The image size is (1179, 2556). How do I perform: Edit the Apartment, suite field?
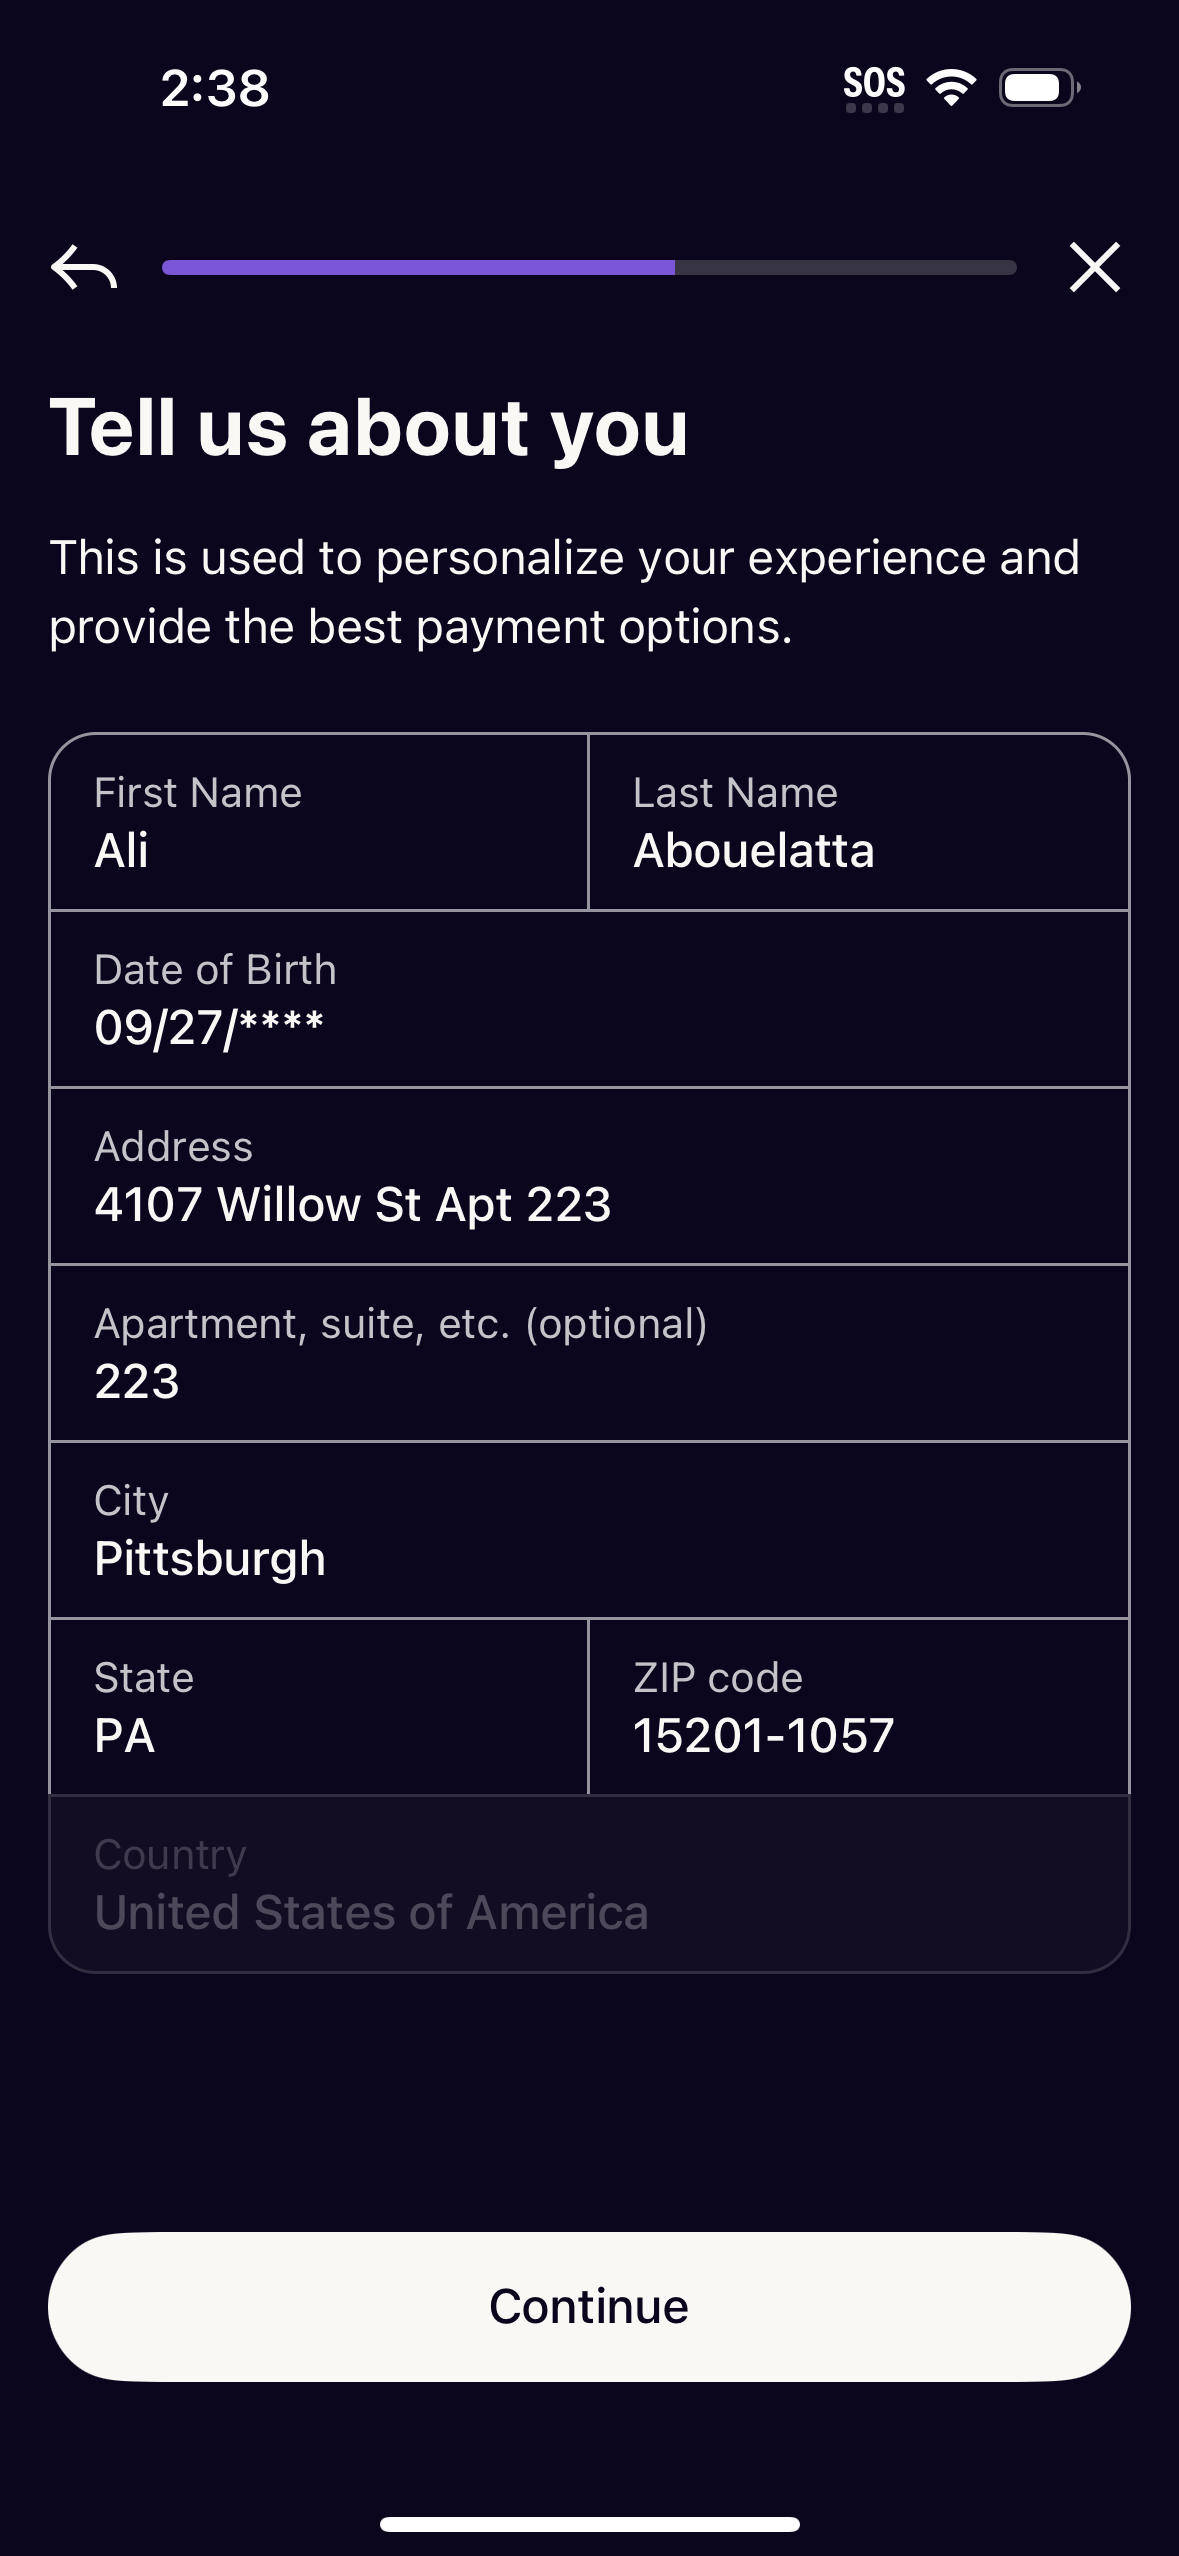click(x=588, y=1354)
